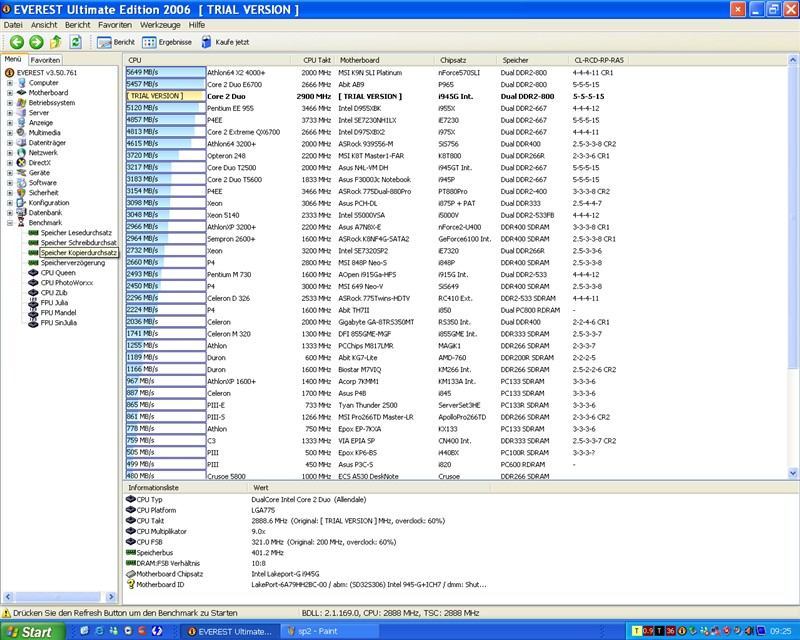Switch to the Favoriten sidebar tab
800x640 pixels.
point(45,60)
